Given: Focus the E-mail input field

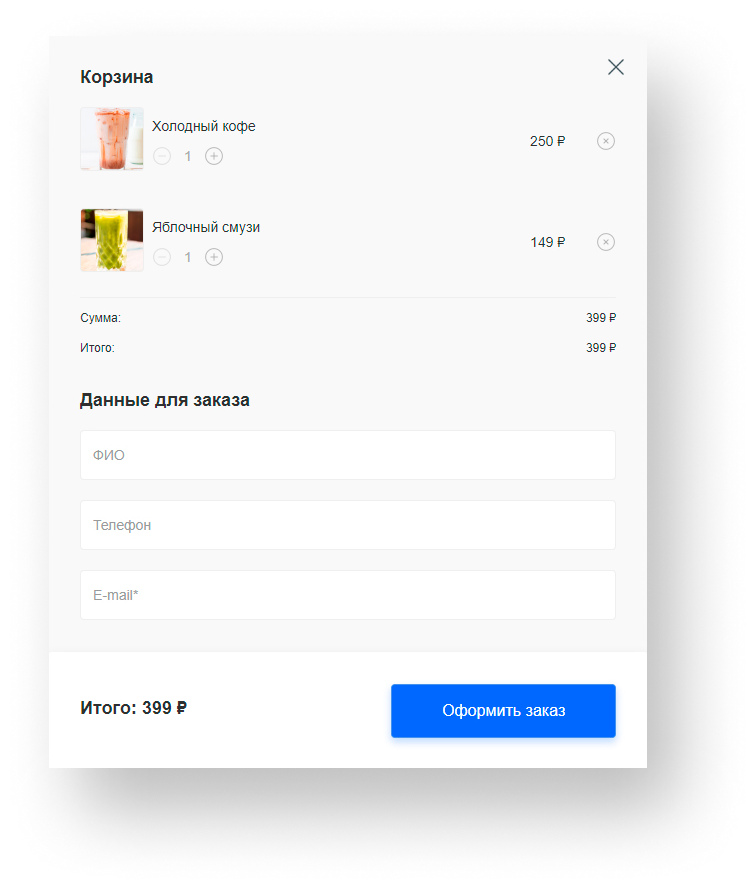Looking at the screenshot, I should [x=347, y=595].
